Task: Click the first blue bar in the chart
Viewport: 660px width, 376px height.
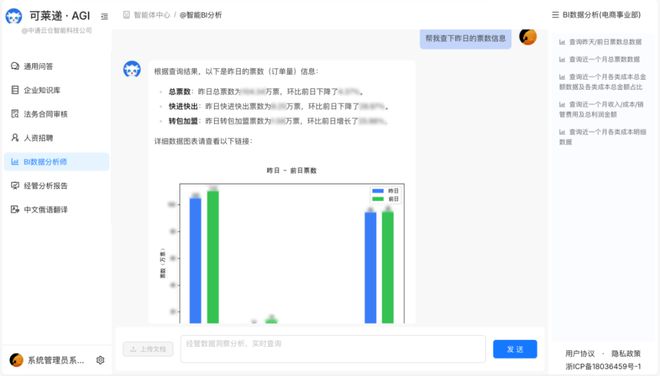Action: click(x=195, y=261)
